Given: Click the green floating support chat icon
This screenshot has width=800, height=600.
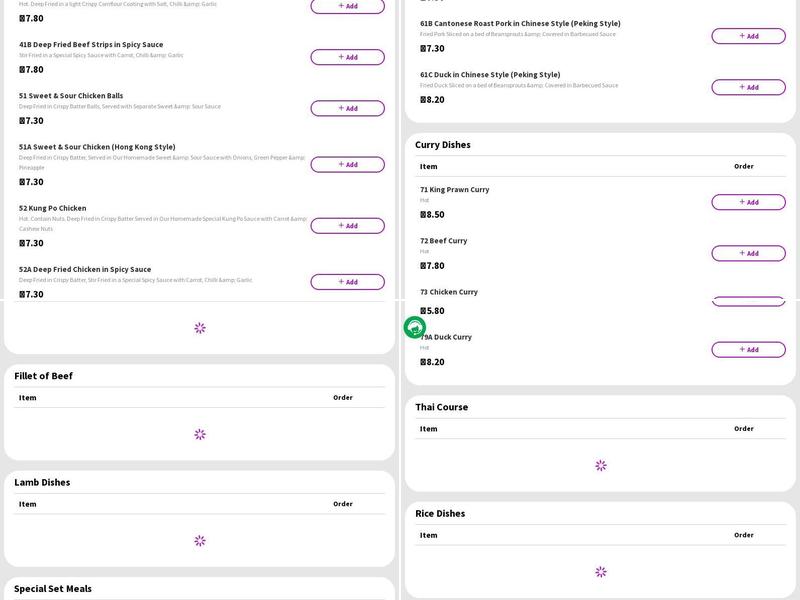Looking at the screenshot, I should [x=414, y=327].
